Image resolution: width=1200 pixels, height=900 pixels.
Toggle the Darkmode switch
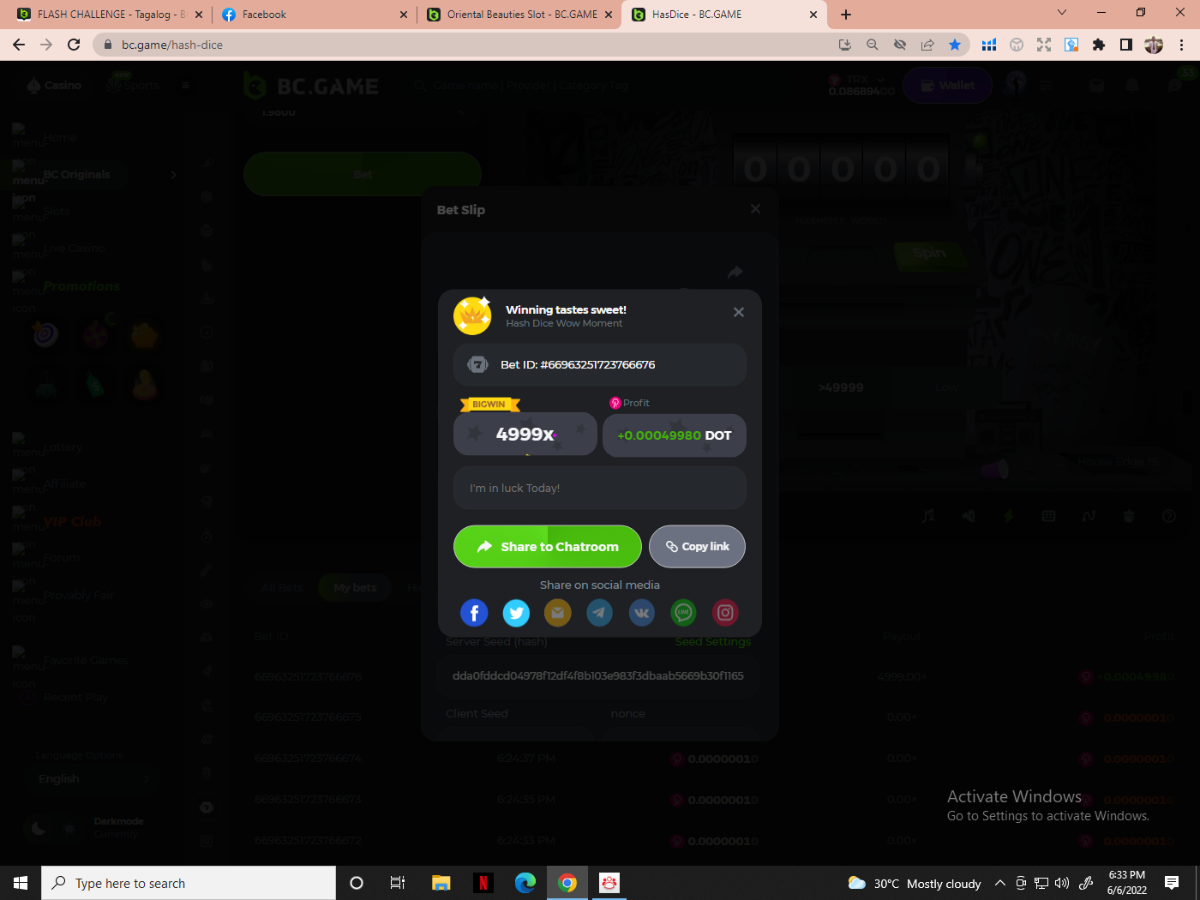pyautogui.click(x=52, y=828)
